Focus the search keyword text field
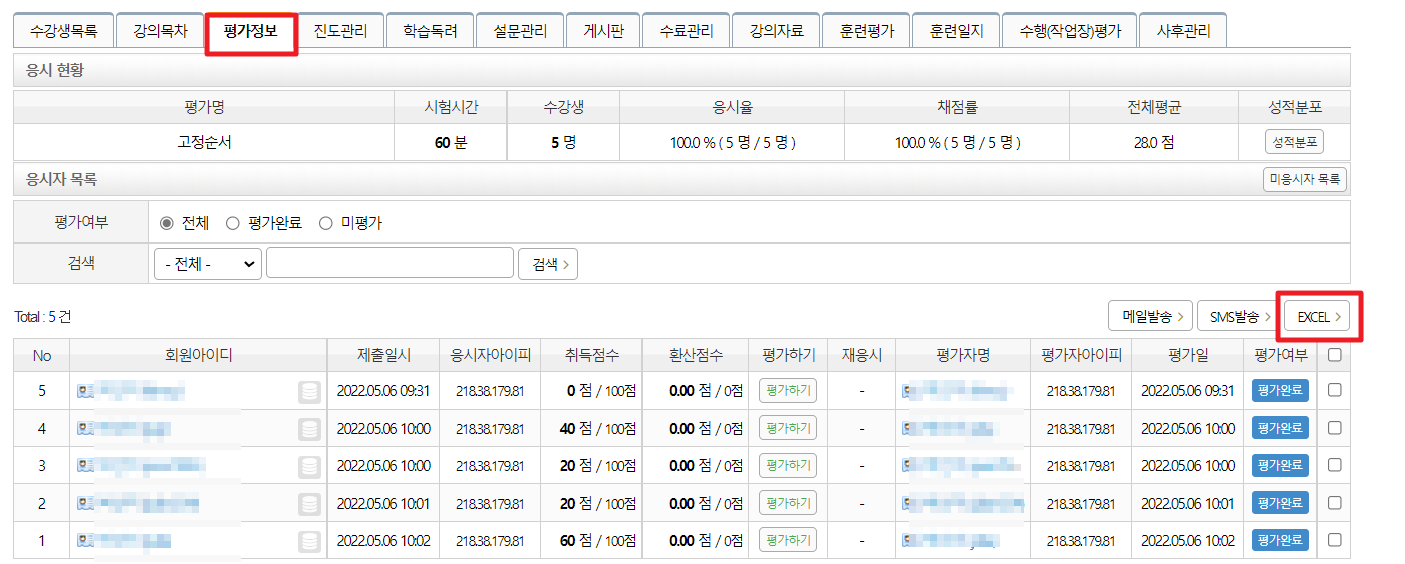Image resolution: width=1405 pixels, height=564 pixels. pos(390,264)
